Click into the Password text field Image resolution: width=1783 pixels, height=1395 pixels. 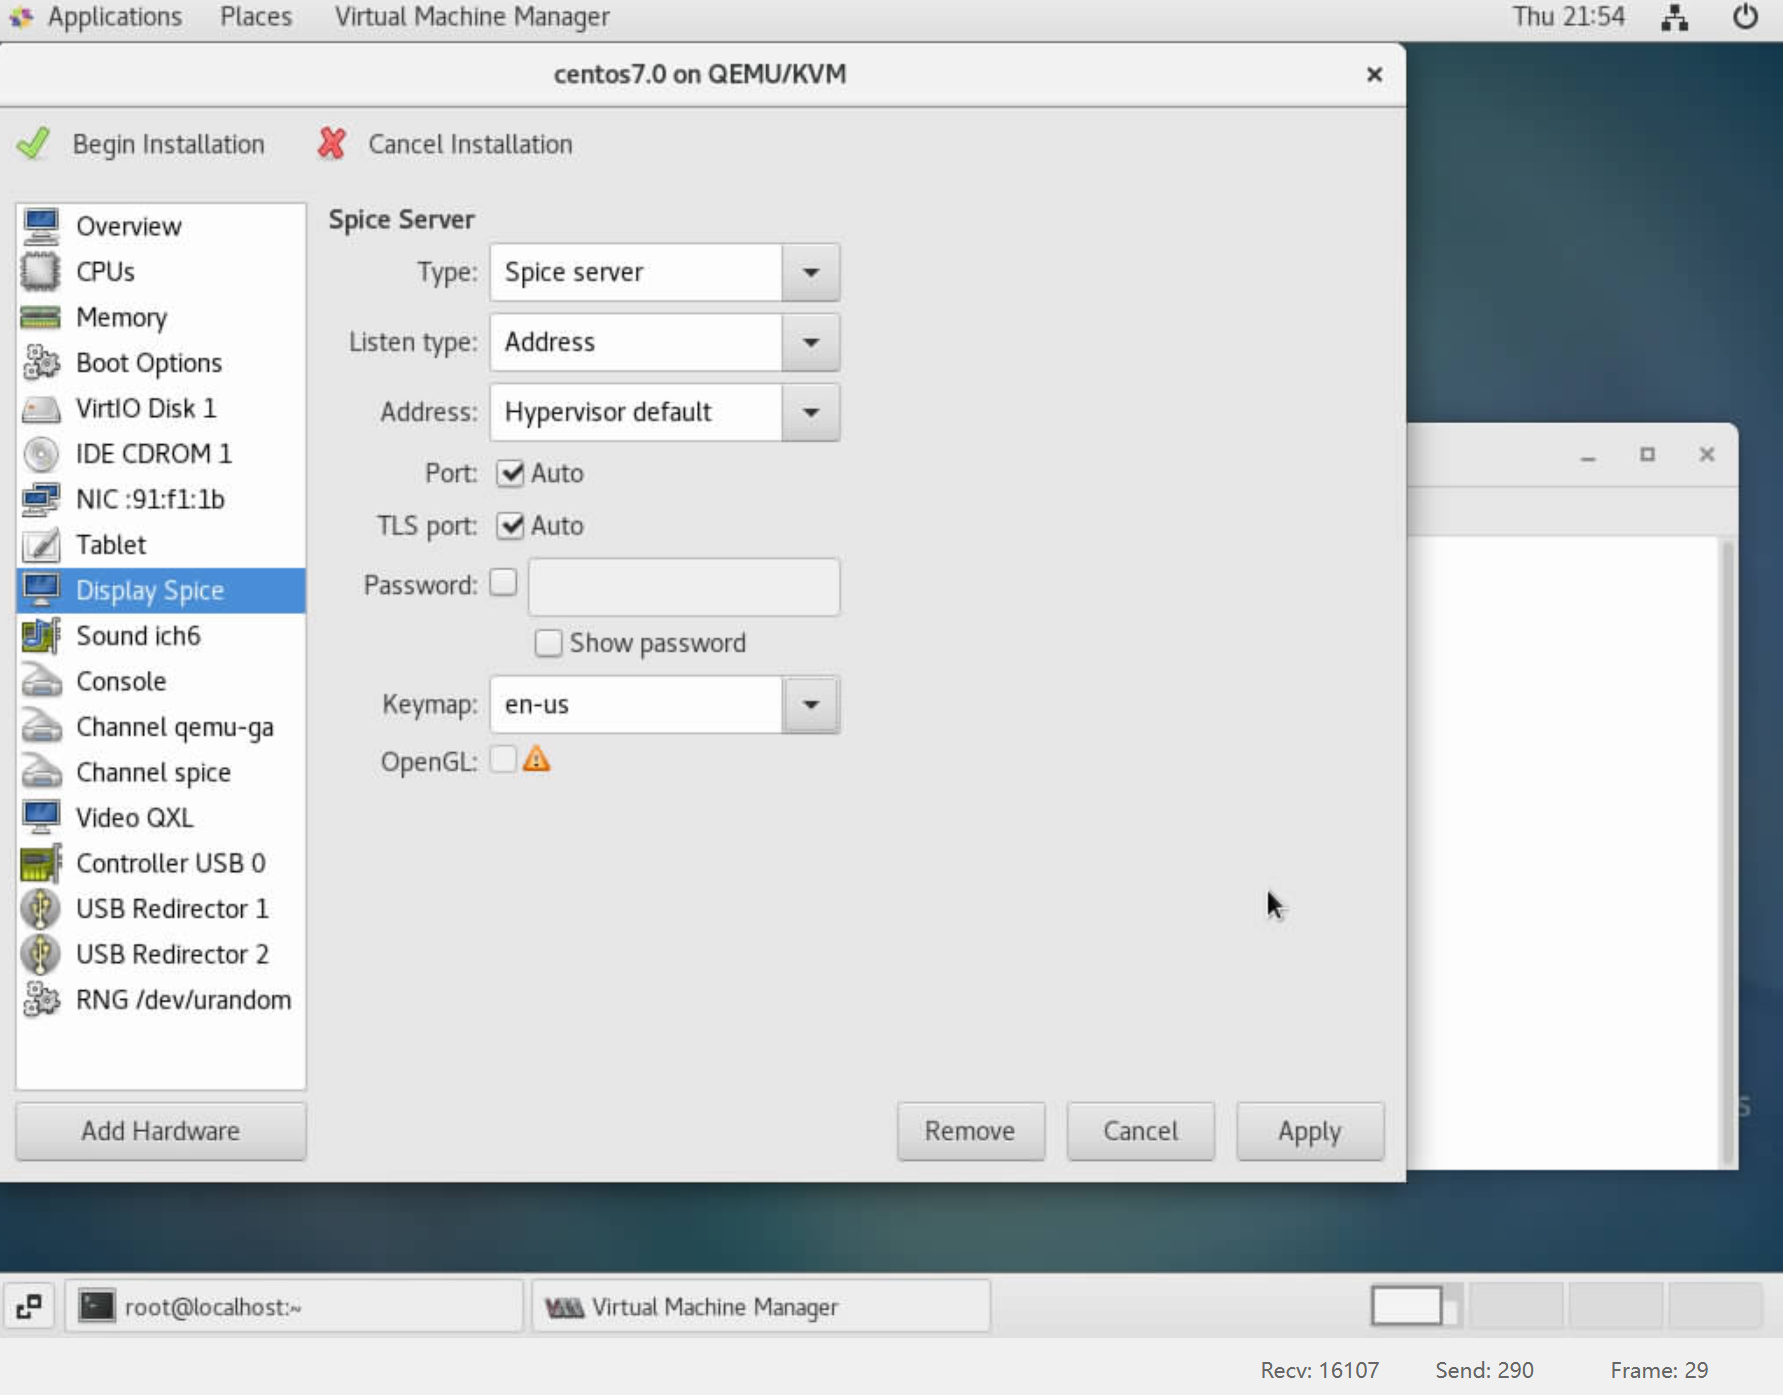[683, 587]
